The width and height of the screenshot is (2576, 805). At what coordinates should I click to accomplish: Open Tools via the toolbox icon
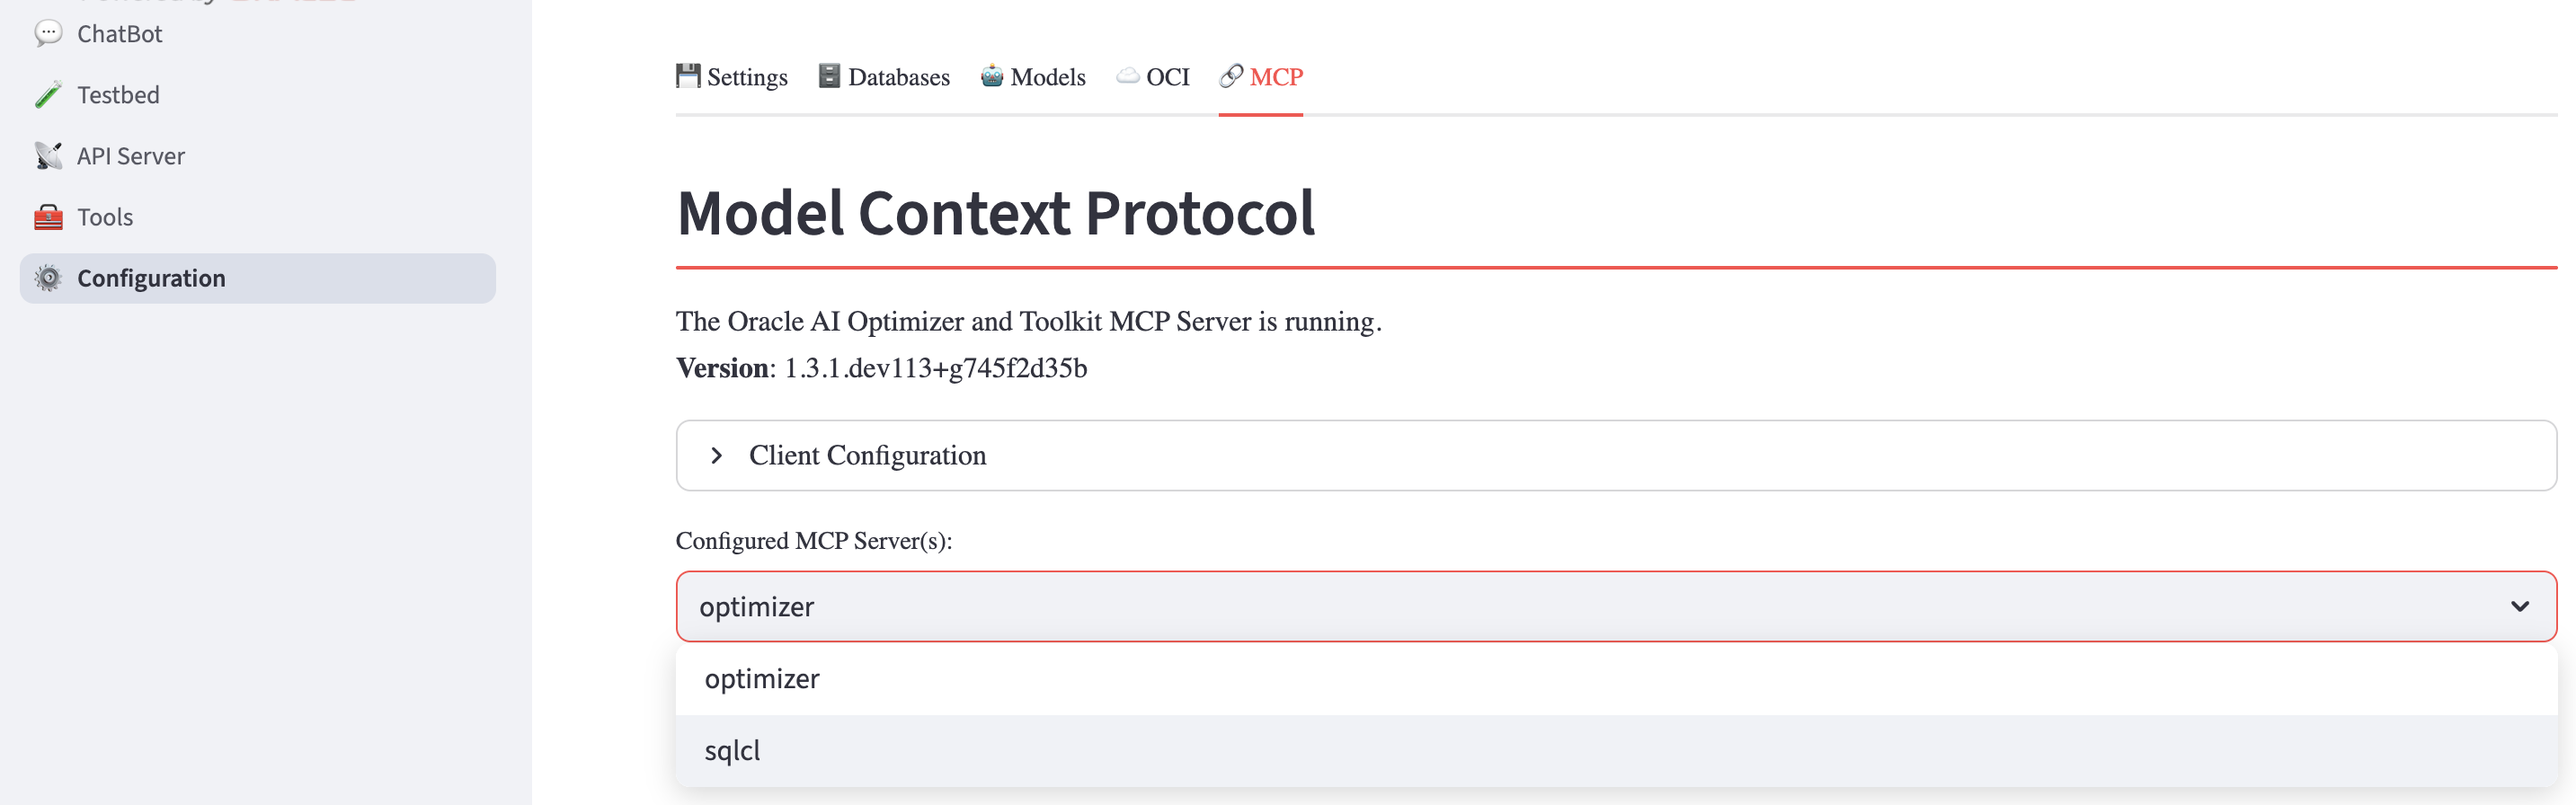(48, 217)
